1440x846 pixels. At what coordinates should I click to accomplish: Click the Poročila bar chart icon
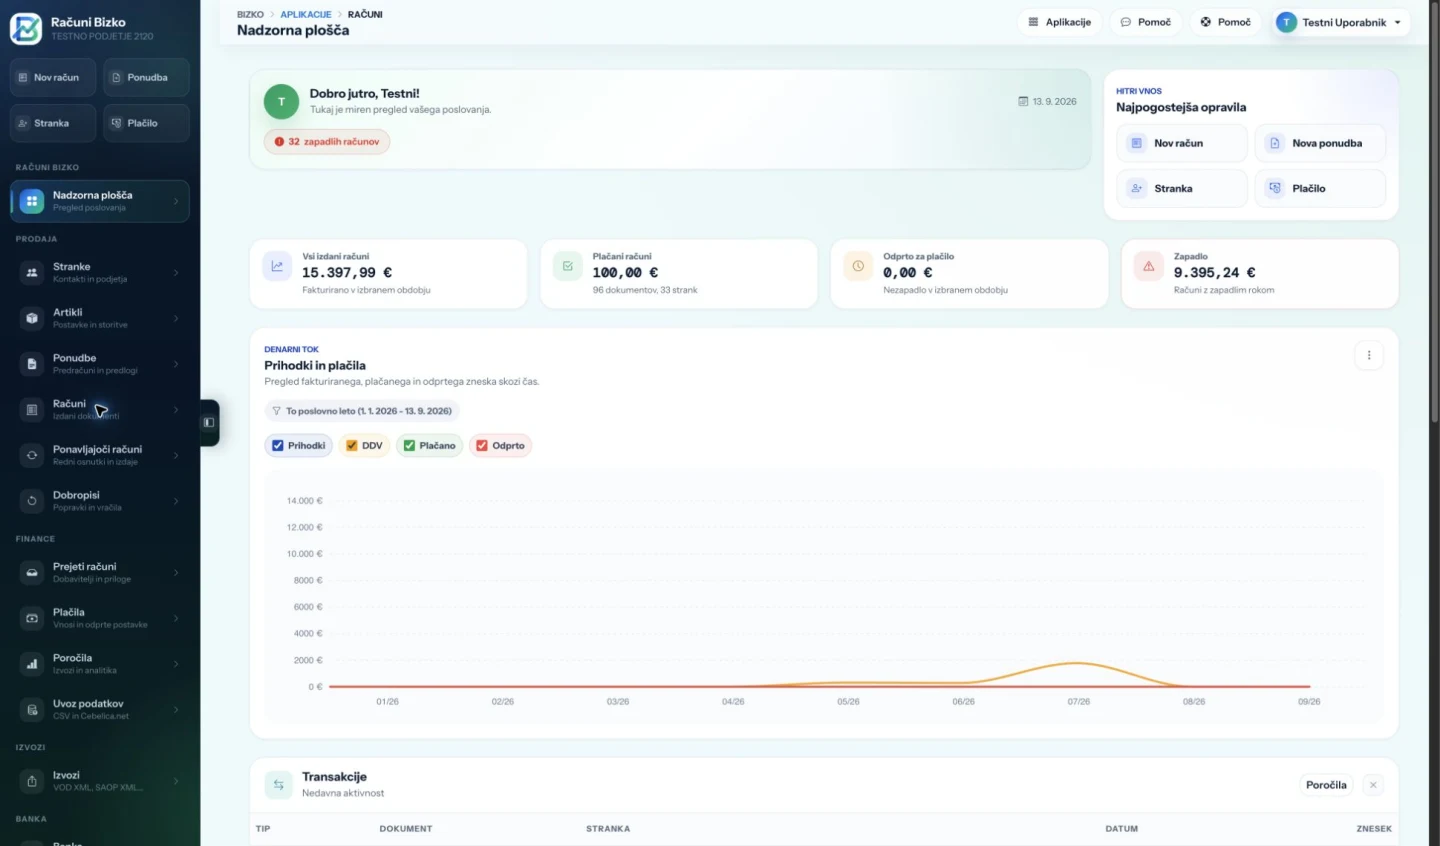point(32,664)
